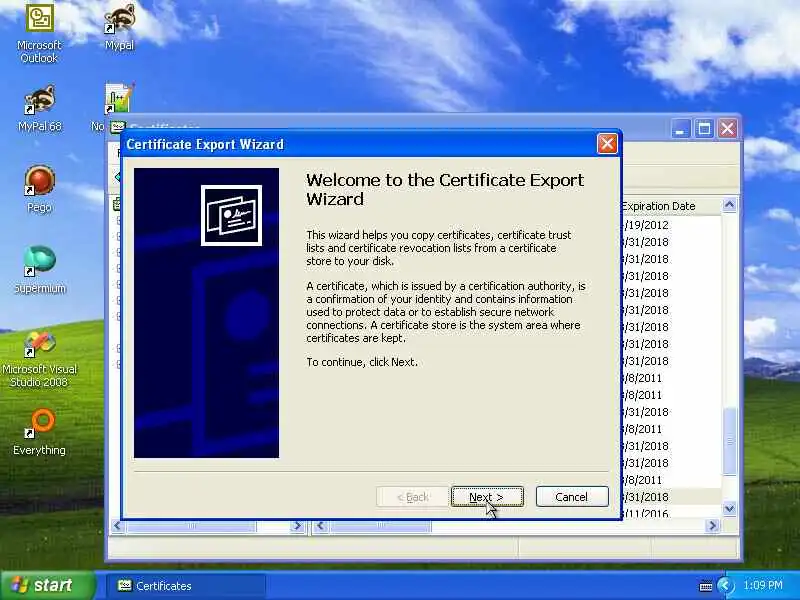Show hidden tray icons arrow
The height and width of the screenshot is (600, 800).
coord(725,585)
